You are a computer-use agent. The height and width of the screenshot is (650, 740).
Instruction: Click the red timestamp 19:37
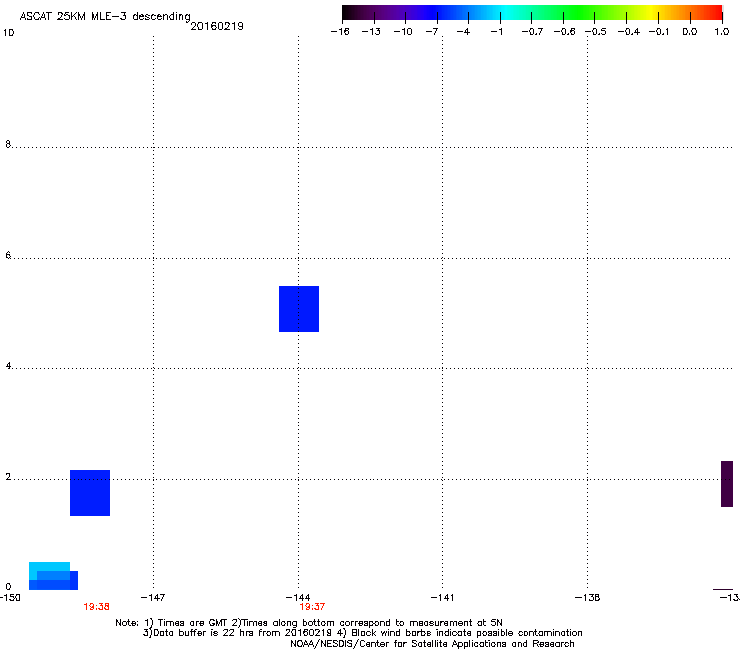tap(312, 607)
